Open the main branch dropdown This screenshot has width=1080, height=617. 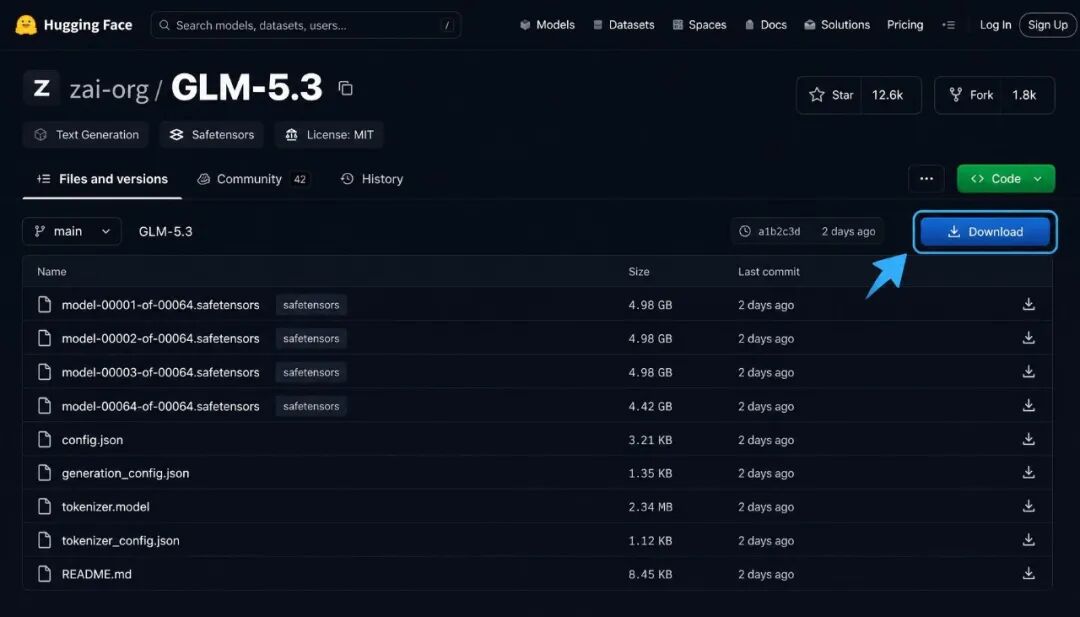coord(72,231)
